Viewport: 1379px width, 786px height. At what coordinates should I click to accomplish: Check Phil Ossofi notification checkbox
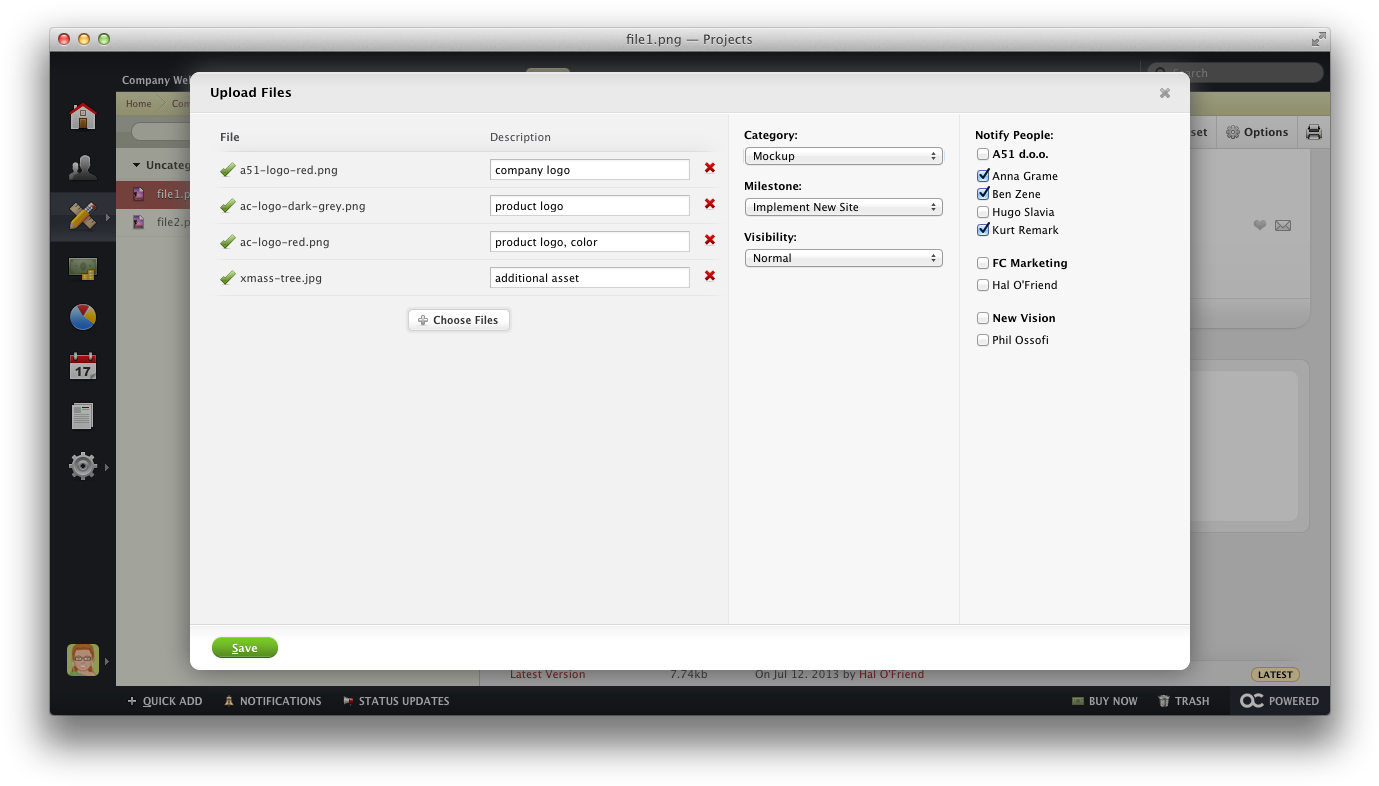point(983,340)
